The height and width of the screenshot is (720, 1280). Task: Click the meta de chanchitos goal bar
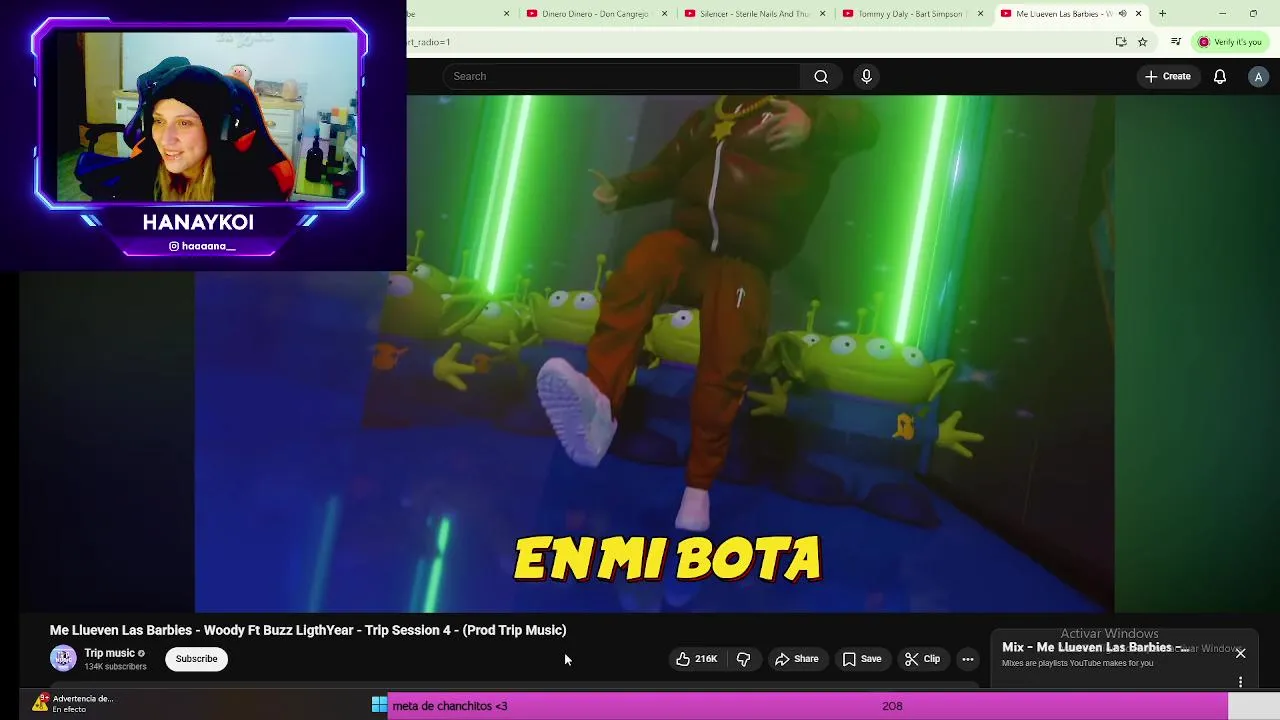(x=807, y=706)
